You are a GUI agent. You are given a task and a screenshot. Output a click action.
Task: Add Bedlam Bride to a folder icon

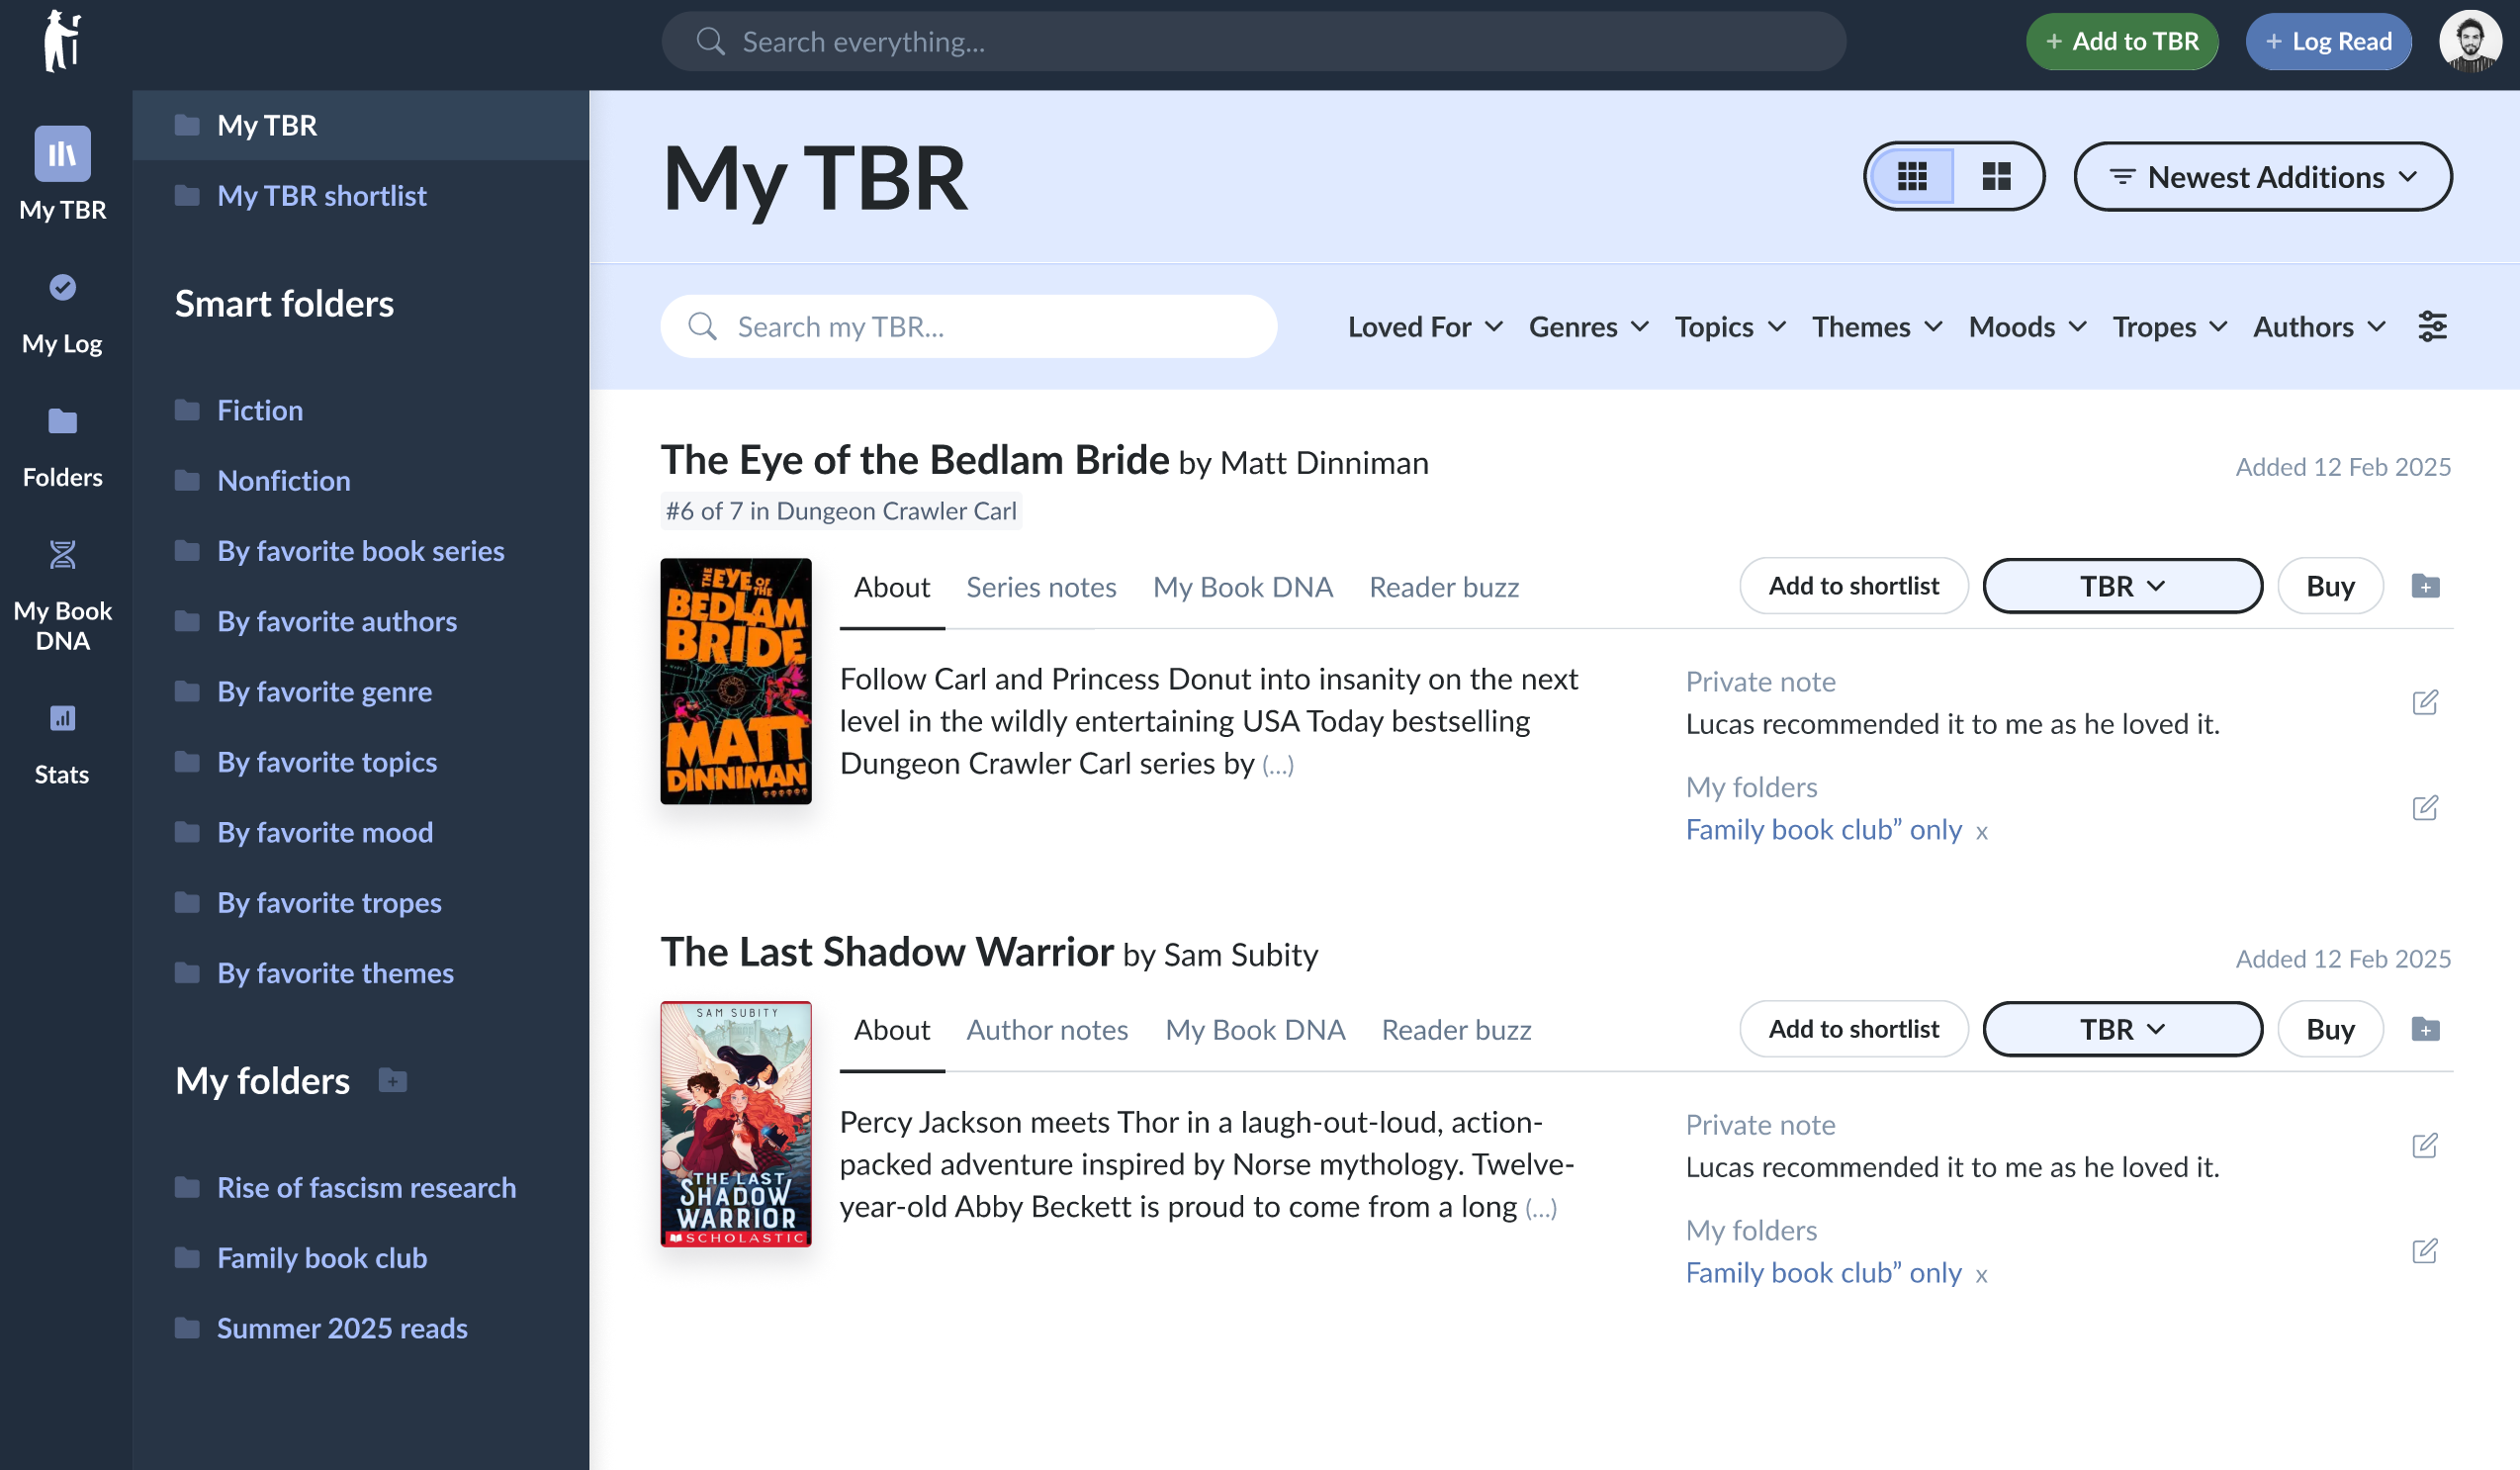coord(2425,586)
